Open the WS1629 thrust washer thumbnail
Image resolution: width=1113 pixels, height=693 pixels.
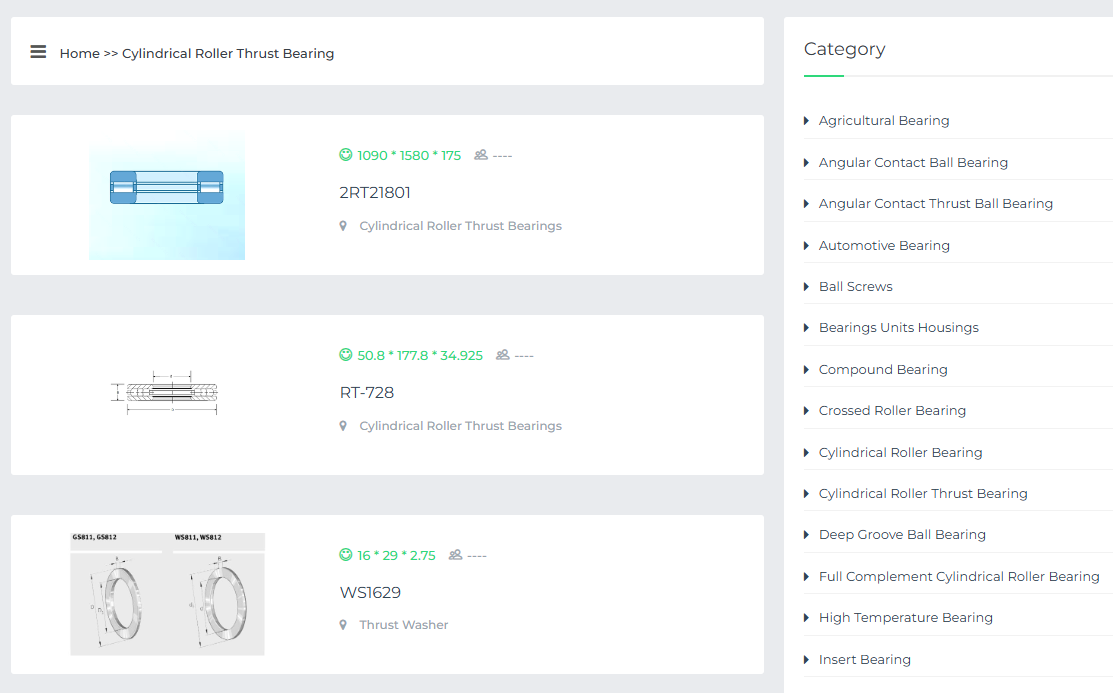[167, 594]
